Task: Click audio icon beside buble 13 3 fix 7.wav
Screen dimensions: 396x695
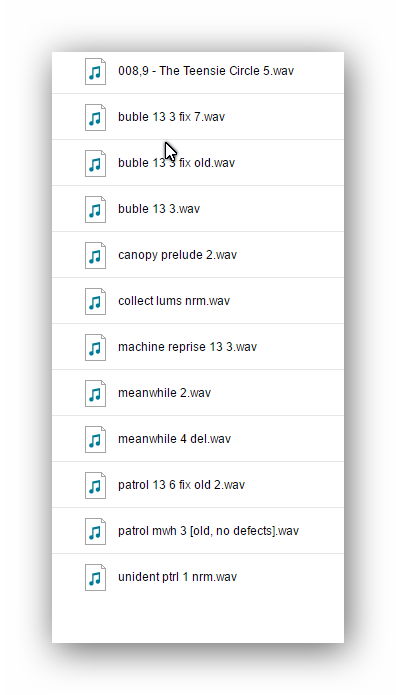Action: (x=95, y=117)
